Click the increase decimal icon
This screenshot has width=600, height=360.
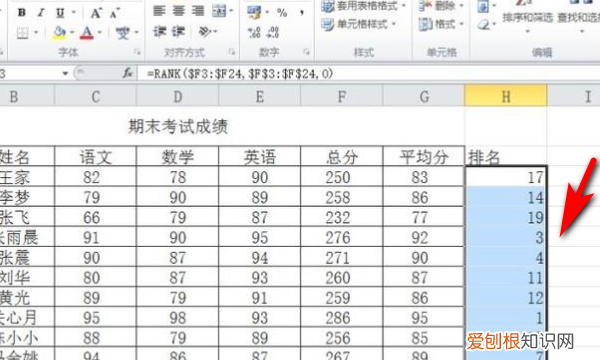click(254, 33)
